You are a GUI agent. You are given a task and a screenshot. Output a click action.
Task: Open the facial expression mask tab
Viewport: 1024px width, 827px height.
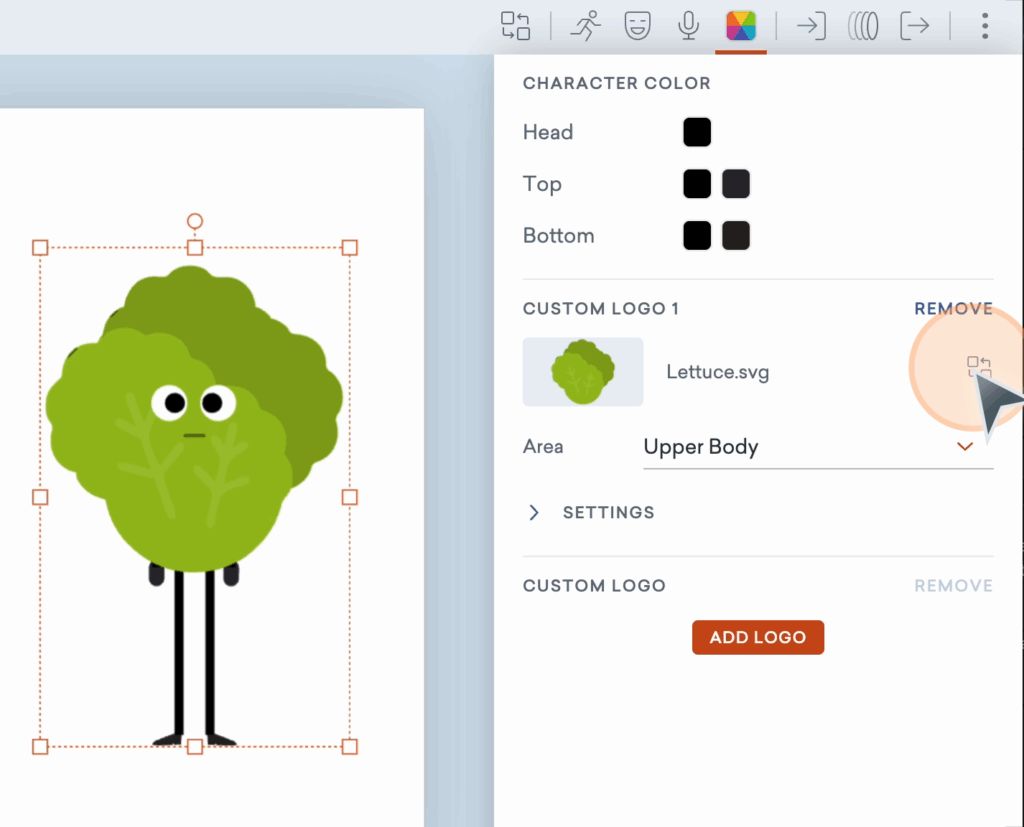pyautogui.click(x=637, y=26)
